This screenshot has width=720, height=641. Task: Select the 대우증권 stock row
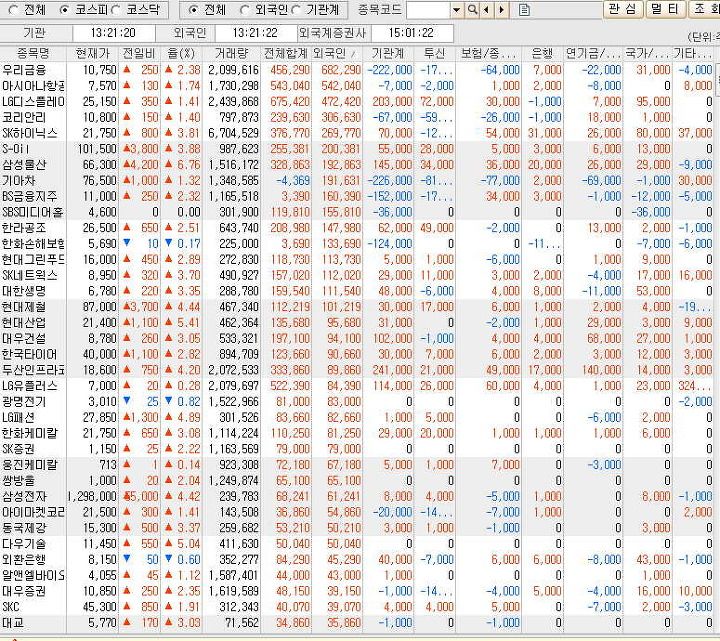click(x=356, y=591)
